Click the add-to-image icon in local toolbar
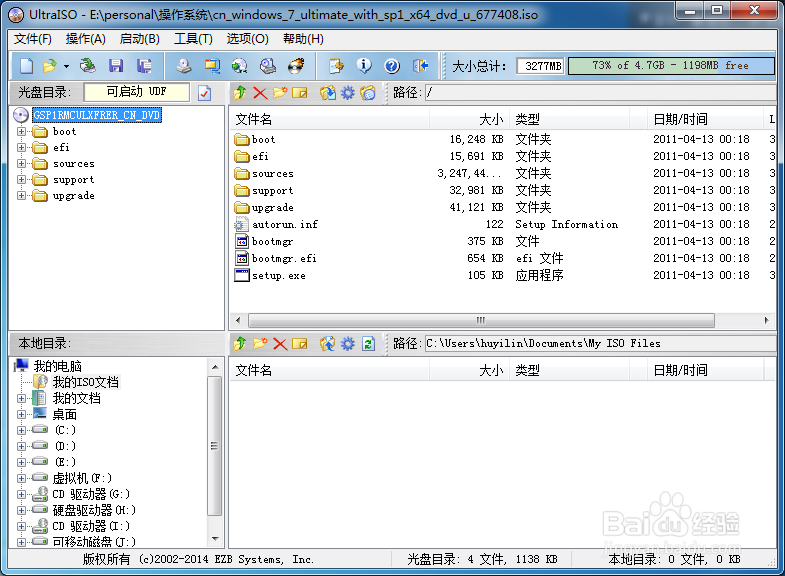The image size is (785, 576). [328, 344]
